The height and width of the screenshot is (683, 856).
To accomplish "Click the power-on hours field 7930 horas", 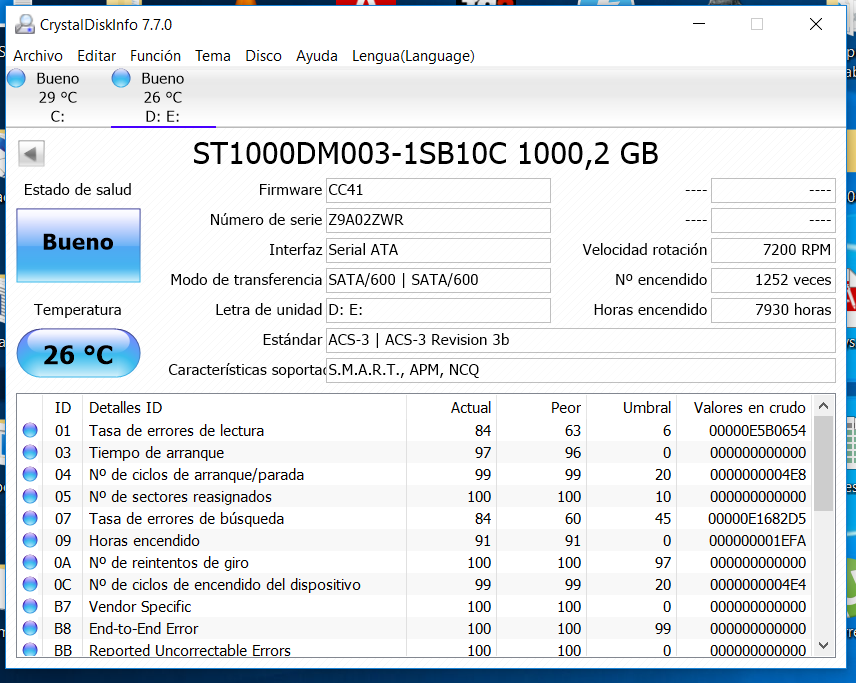I will tap(773, 310).
